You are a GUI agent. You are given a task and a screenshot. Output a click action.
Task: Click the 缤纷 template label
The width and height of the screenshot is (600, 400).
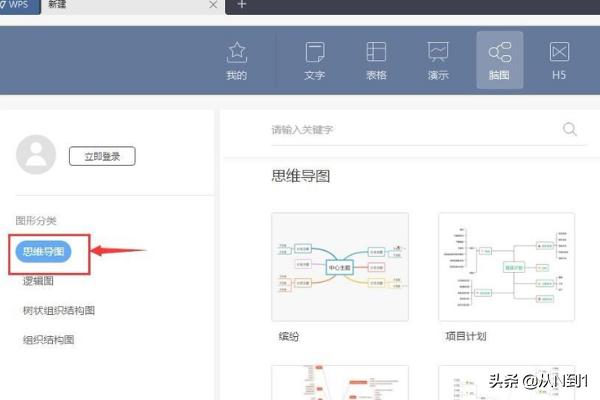(289, 336)
